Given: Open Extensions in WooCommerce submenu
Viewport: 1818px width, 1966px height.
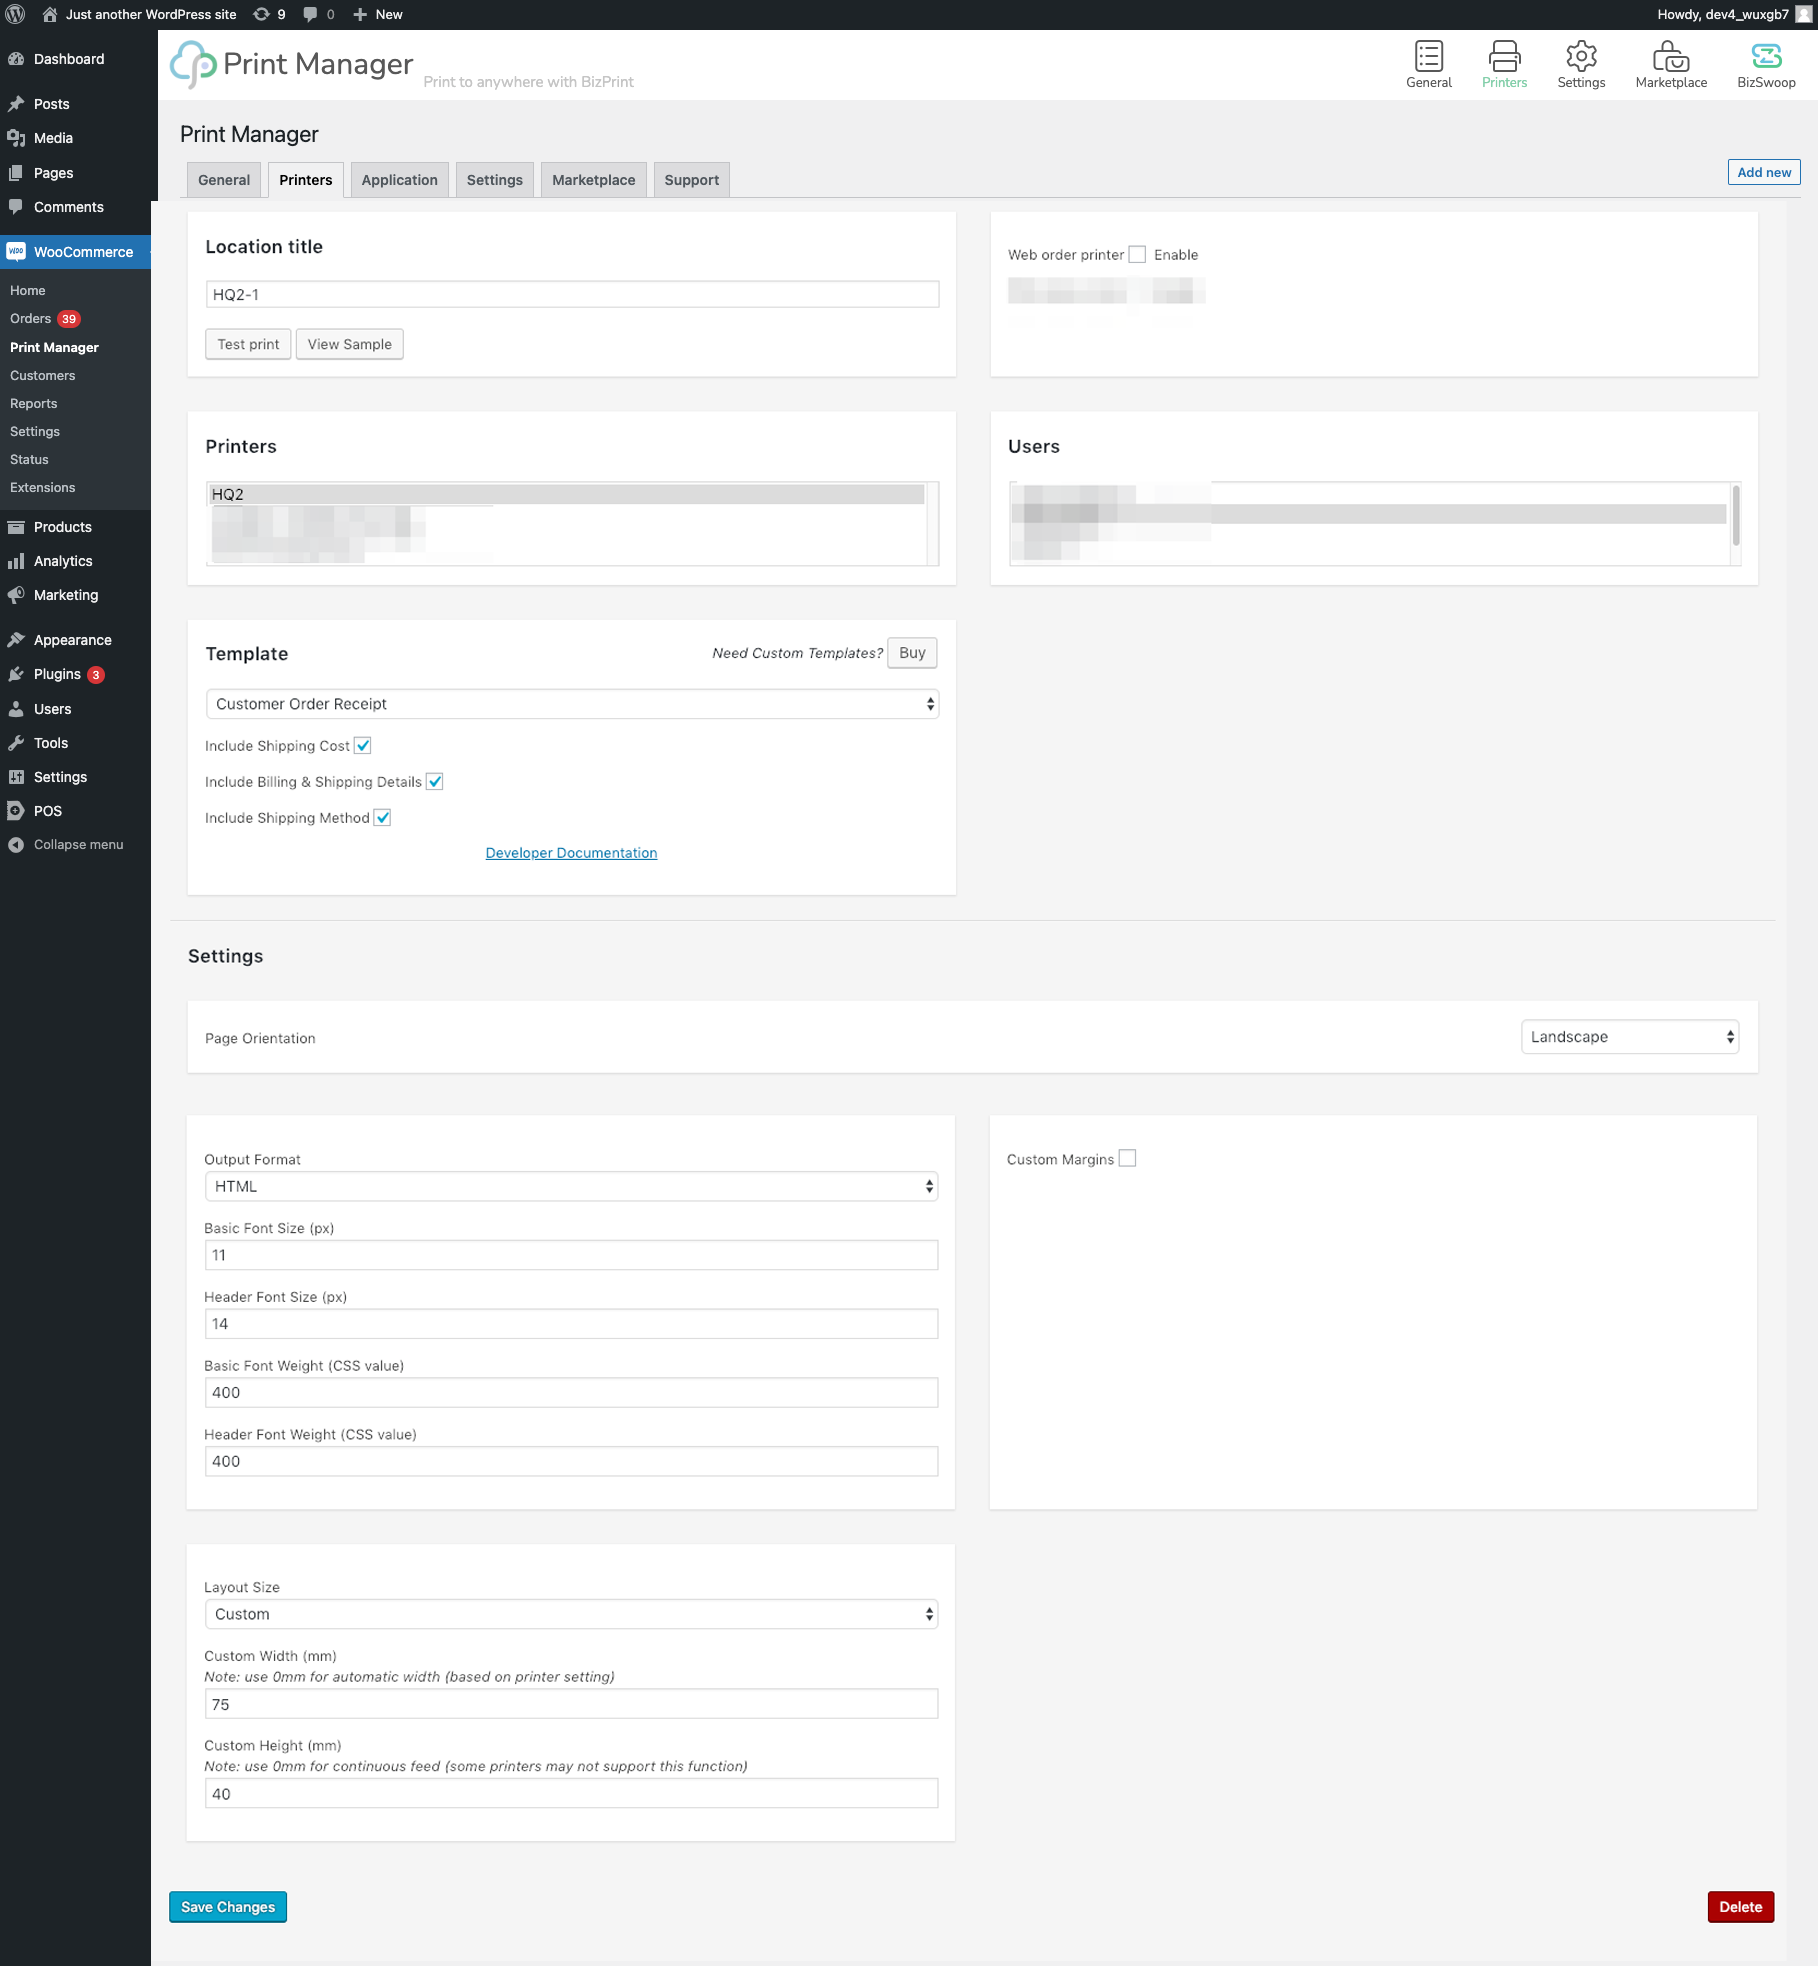Looking at the screenshot, I should pos(42,487).
